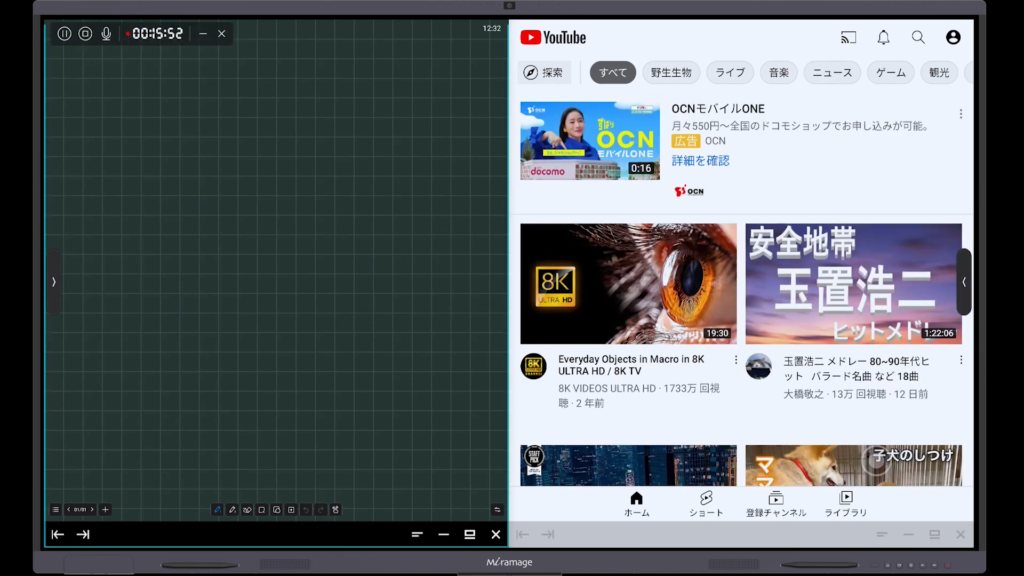Expand the left side panel handle
The image size is (1024, 576).
[53, 282]
